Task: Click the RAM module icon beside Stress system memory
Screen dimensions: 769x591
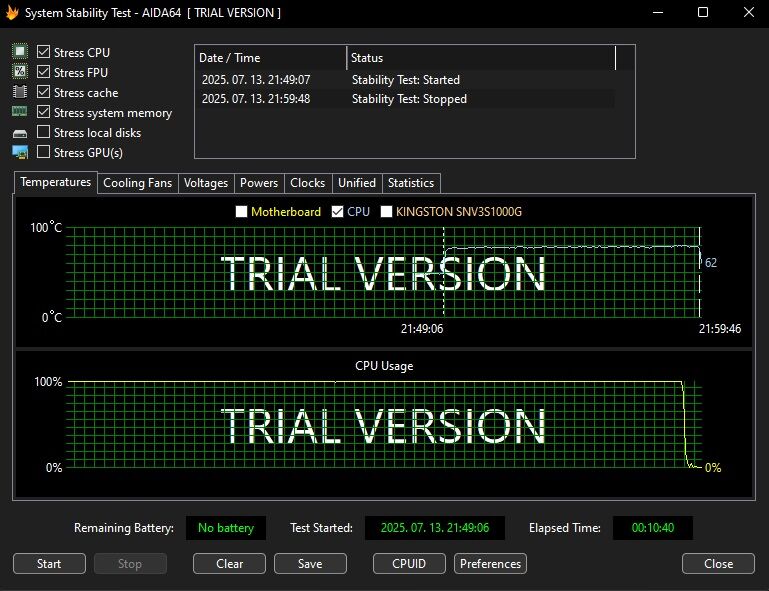Action: (20, 111)
